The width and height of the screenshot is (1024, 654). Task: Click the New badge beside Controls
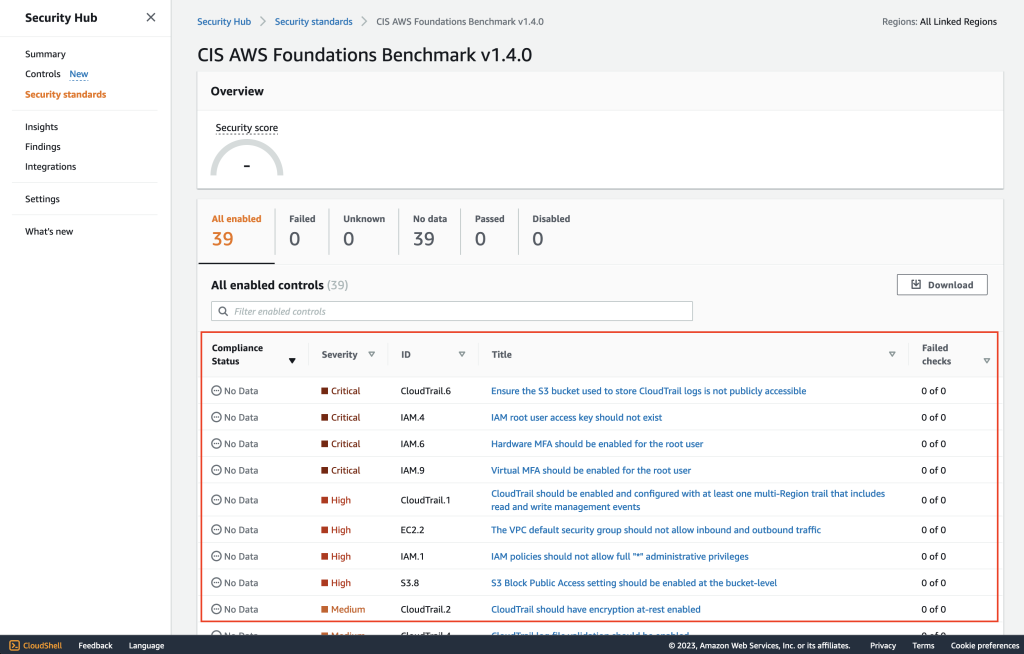tap(79, 74)
